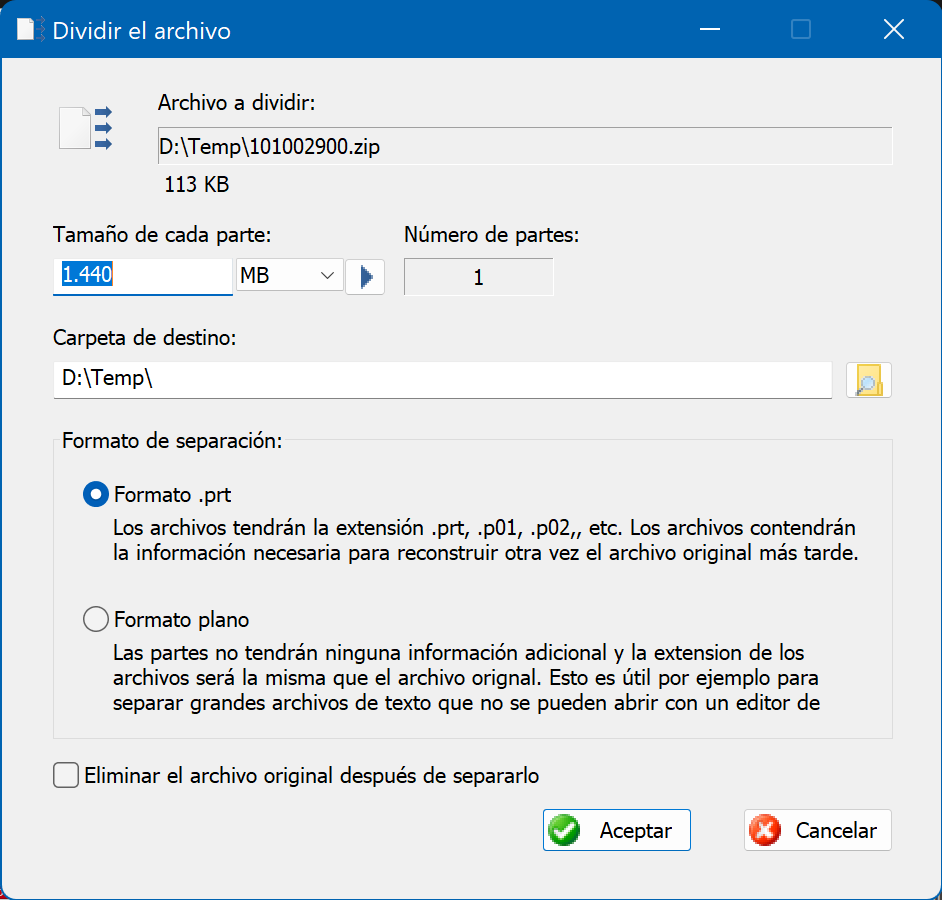
Task: Browse destination folder with magnifier icon
Action: [869, 380]
